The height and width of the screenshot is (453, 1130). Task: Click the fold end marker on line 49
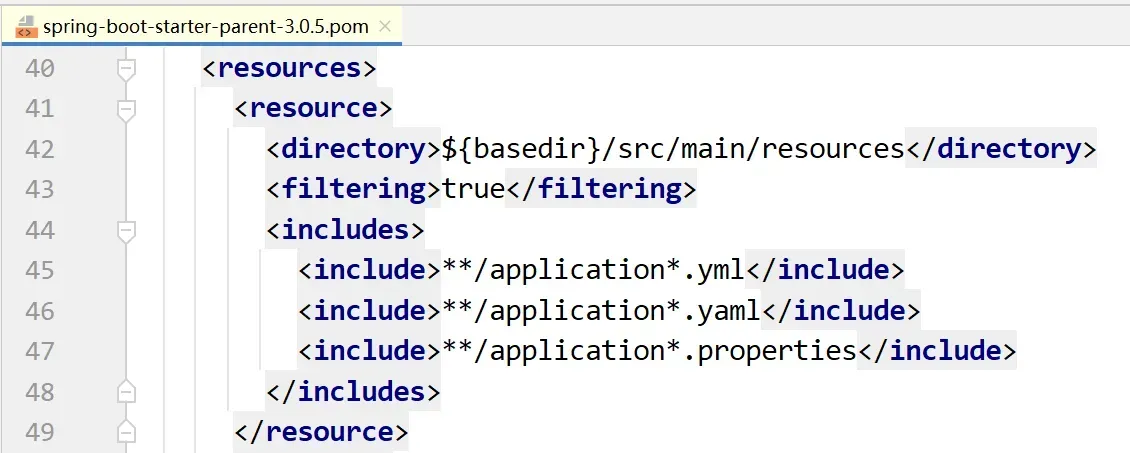tap(126, 432)
